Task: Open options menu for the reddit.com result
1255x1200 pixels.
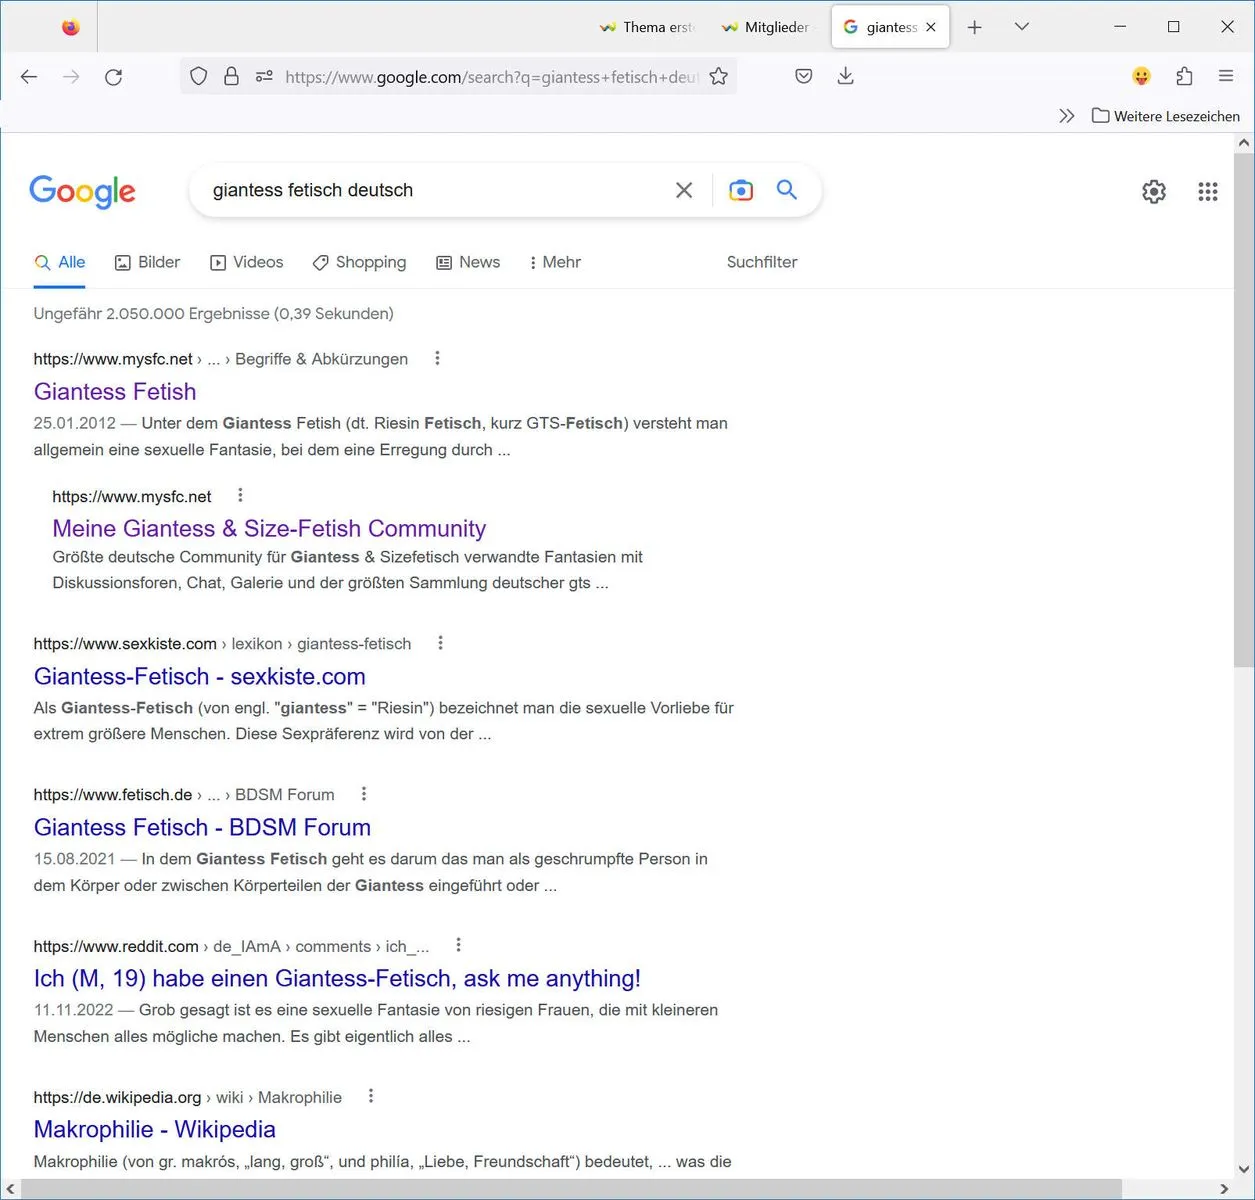Action: point(458,945)
